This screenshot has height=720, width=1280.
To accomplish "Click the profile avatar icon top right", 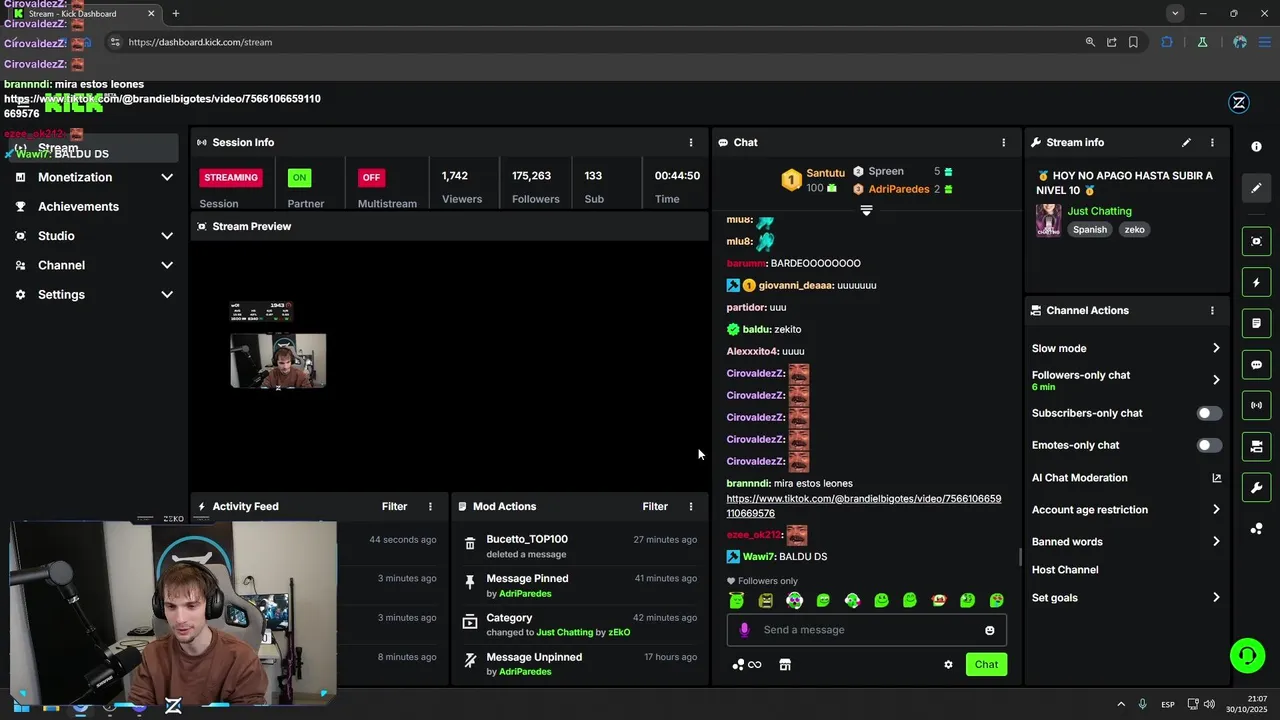I will coord(1239,102).
